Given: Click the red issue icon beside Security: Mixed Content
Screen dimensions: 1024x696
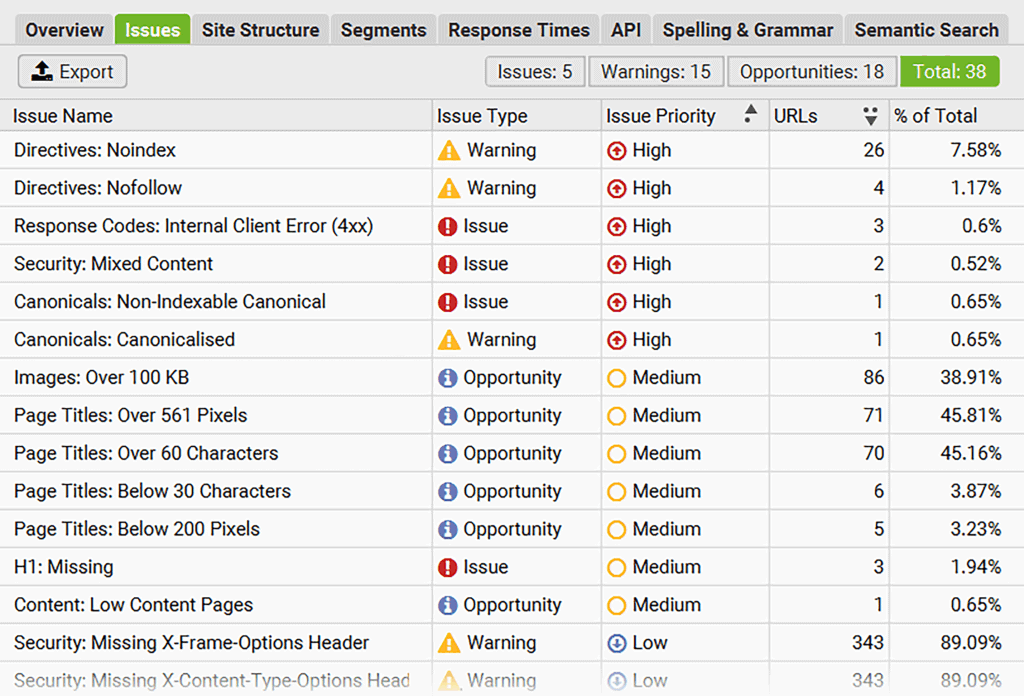Looking at the screenshot, I should (x=448, y=265).
